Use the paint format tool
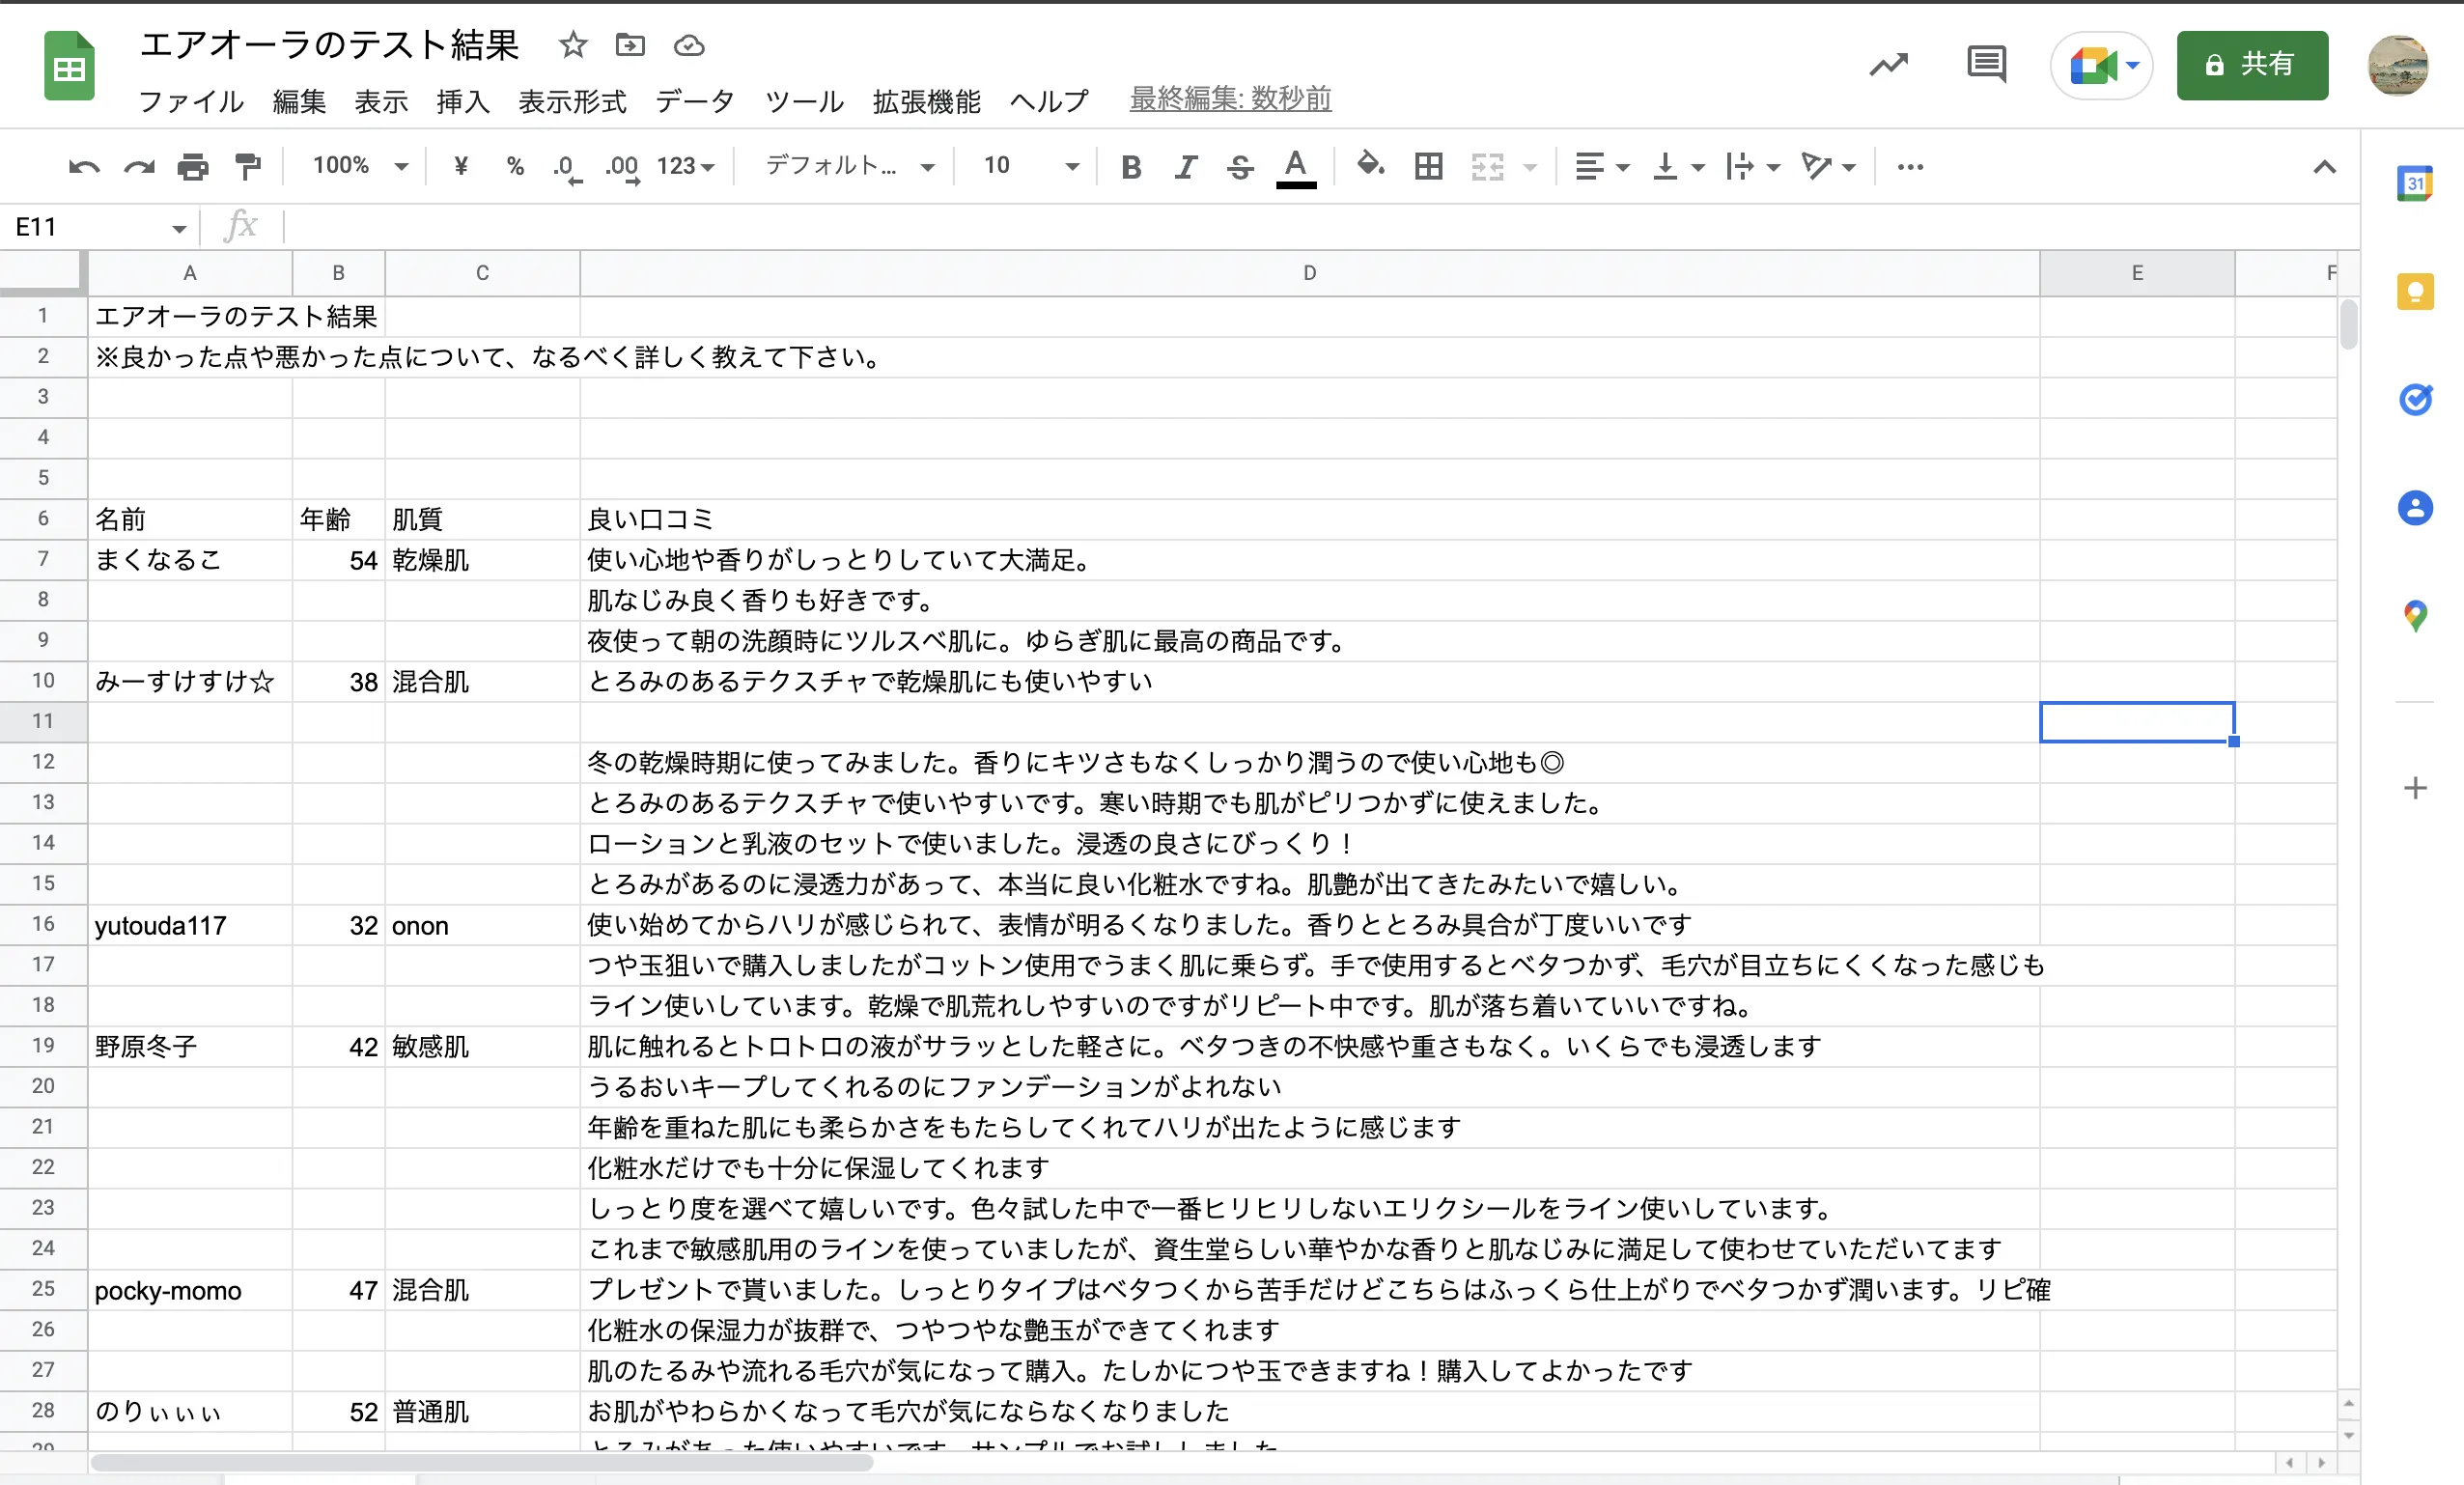Screen dimensions: 2464x1485 (x=247, y=166)
